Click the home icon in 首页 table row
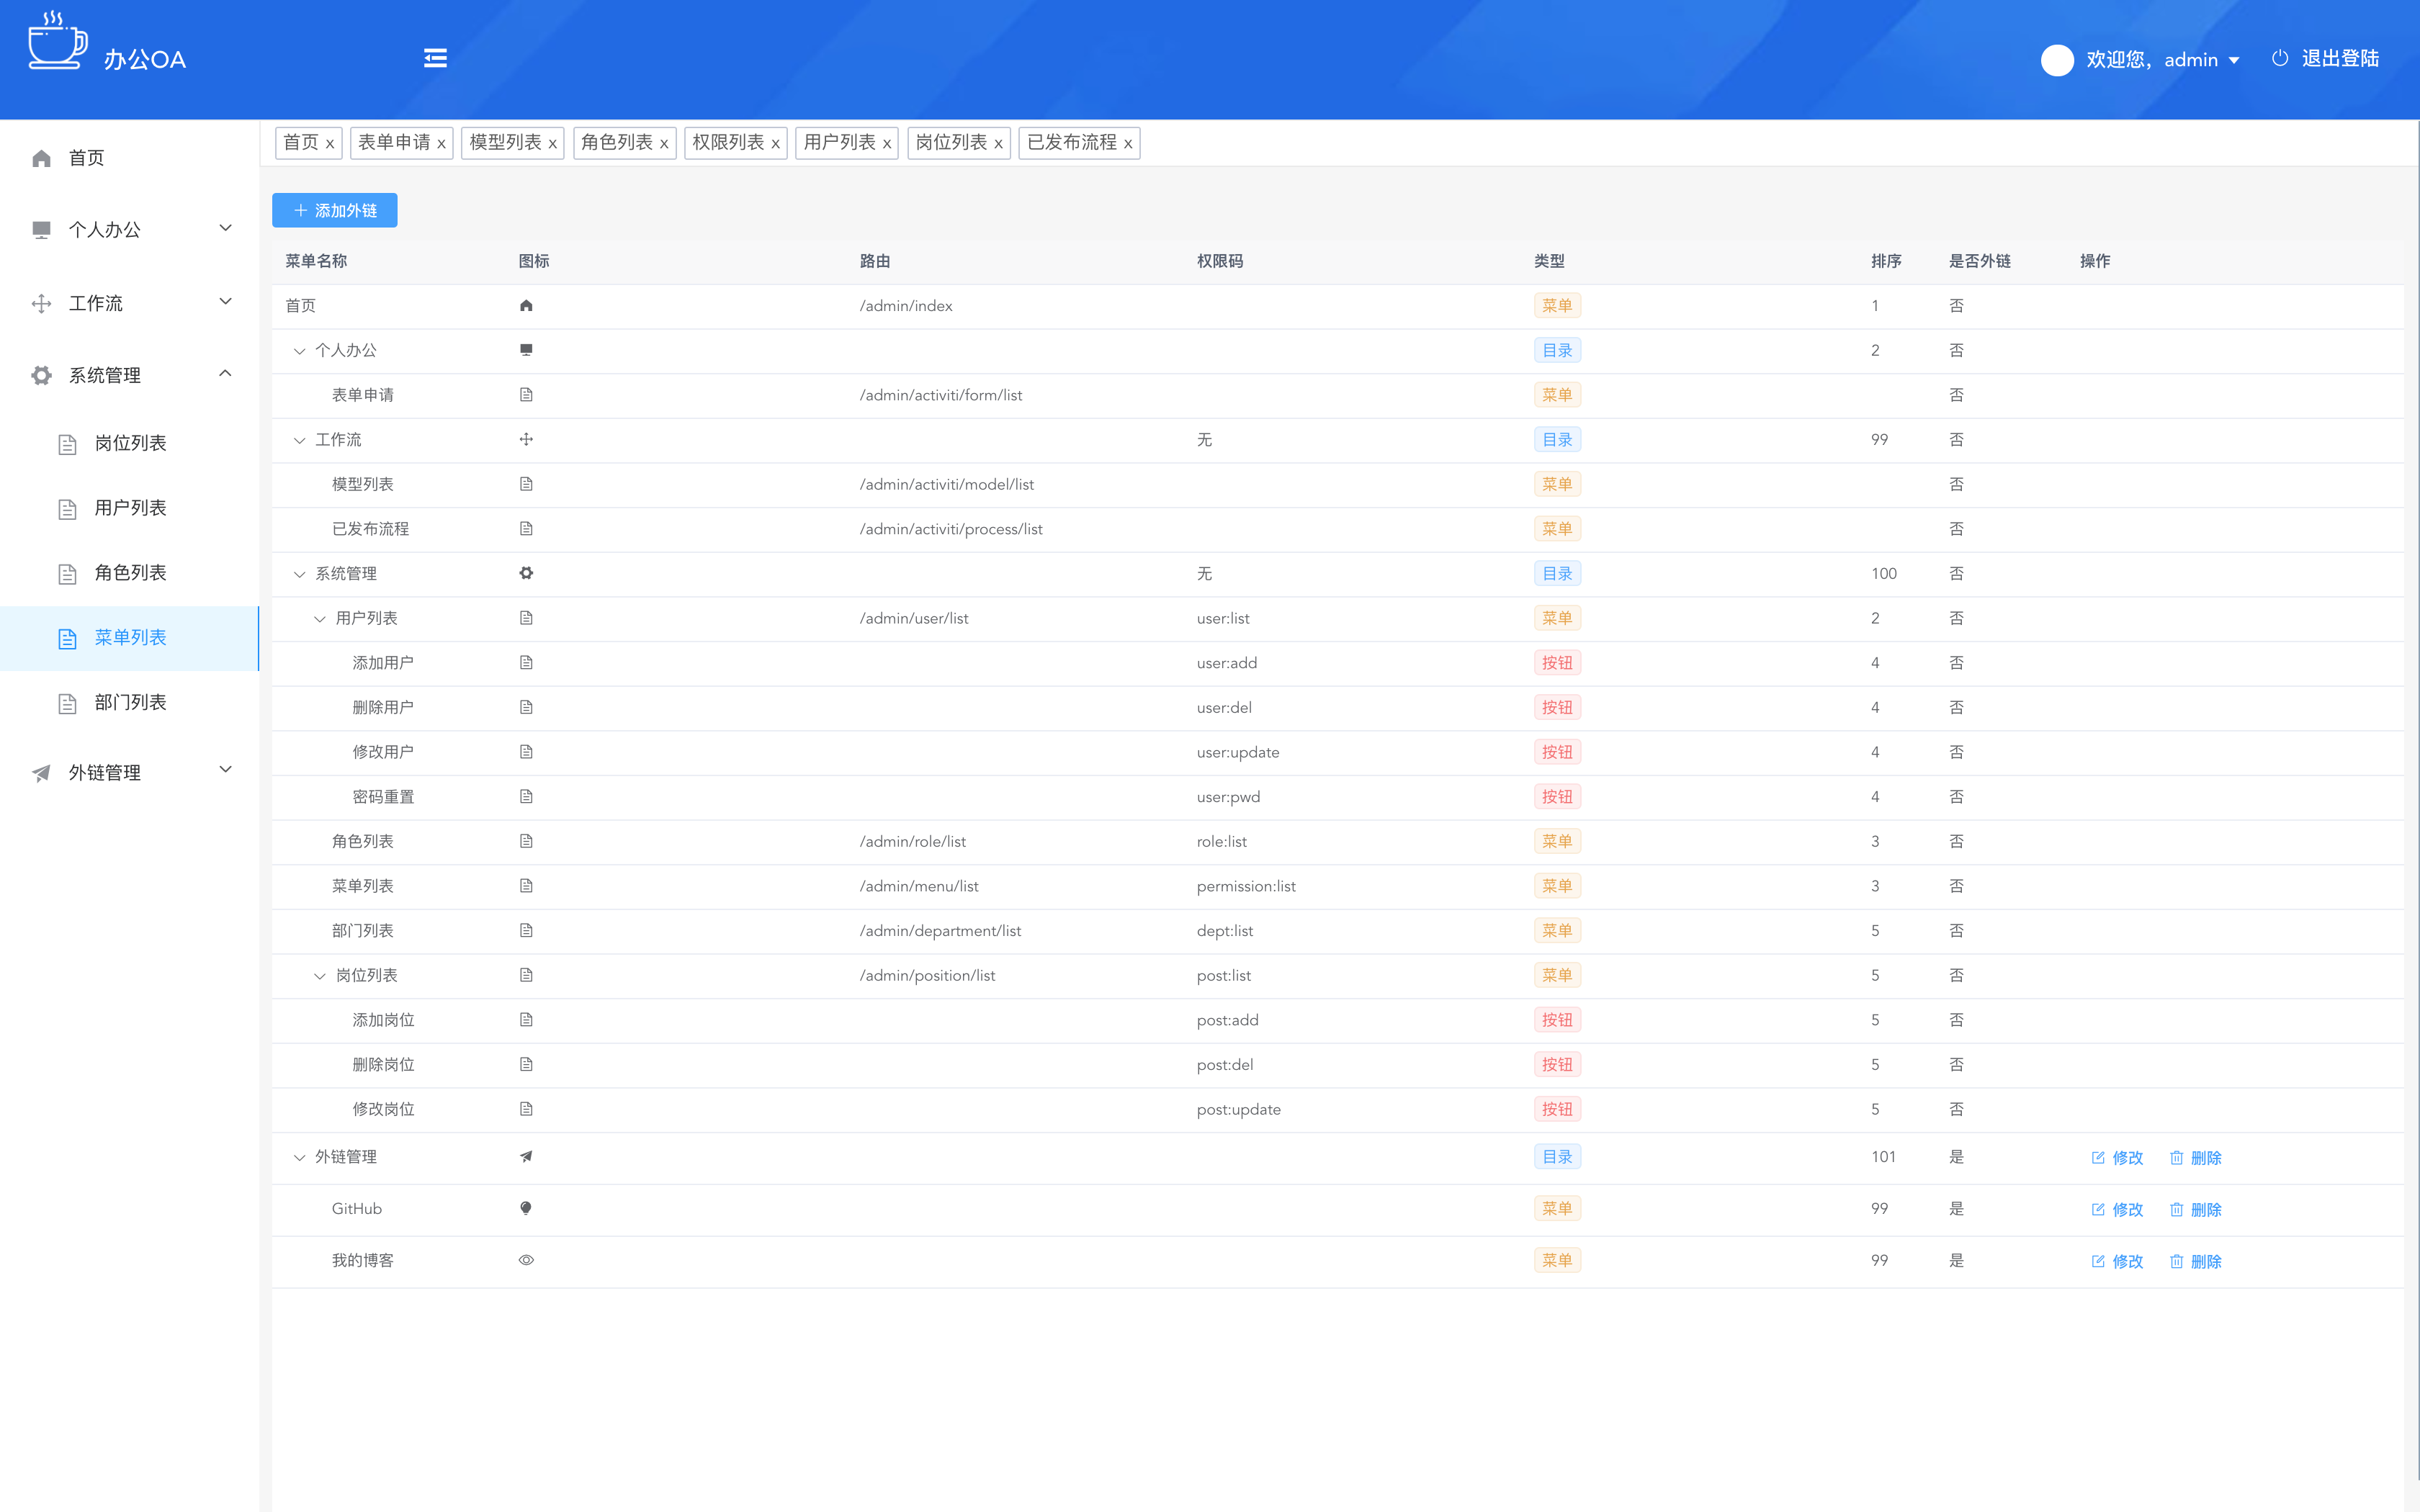Viewport: 2420px width, 1512px height. (x=526, y=305)
